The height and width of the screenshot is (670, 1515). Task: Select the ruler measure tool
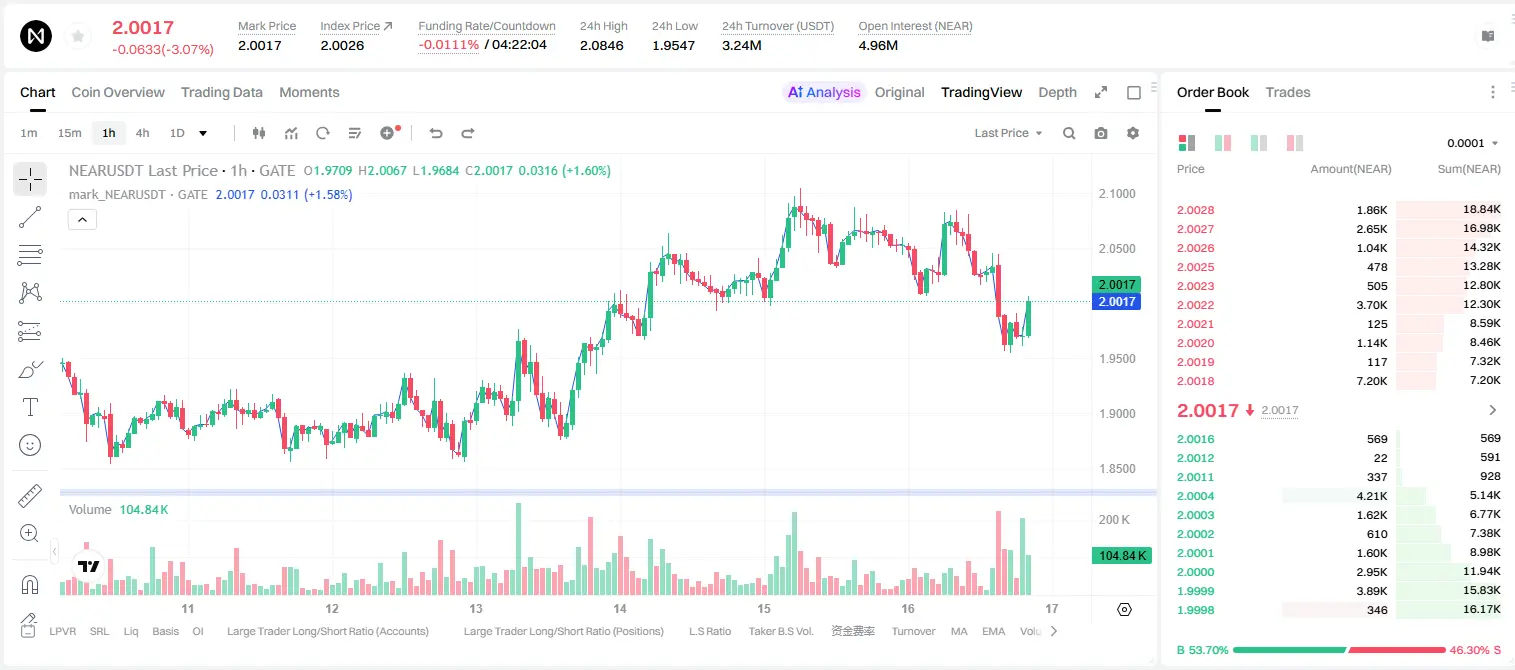pos(30,496)
